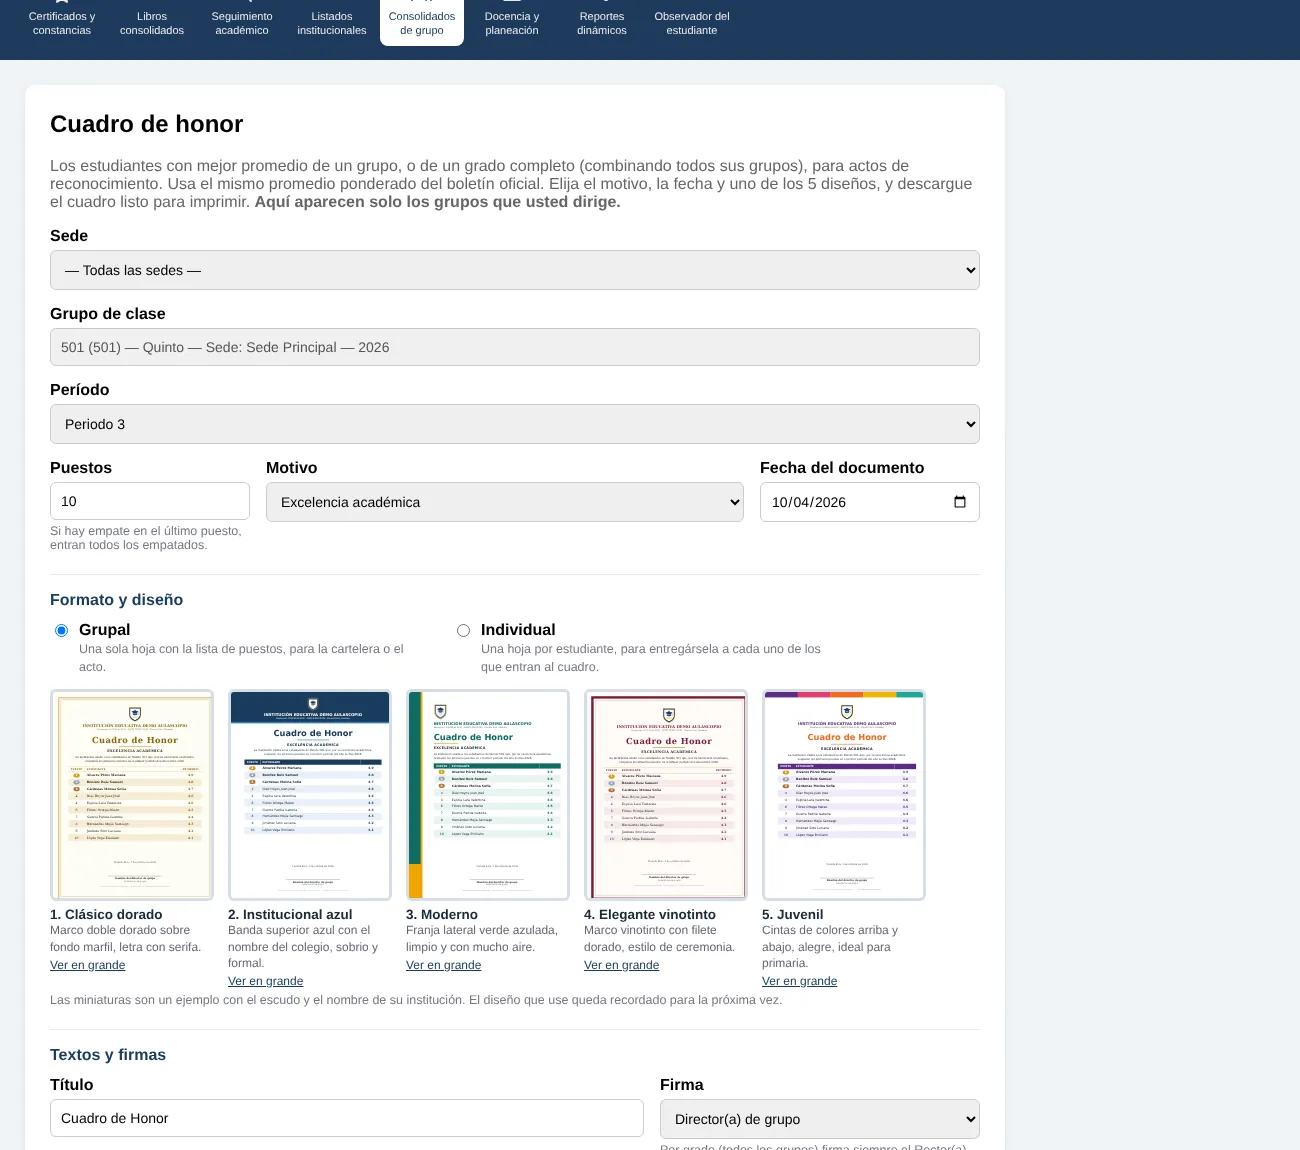The image size is (1300, 1150).
Task: Open Docencia y planeación tab
Action: coord(512,23)
